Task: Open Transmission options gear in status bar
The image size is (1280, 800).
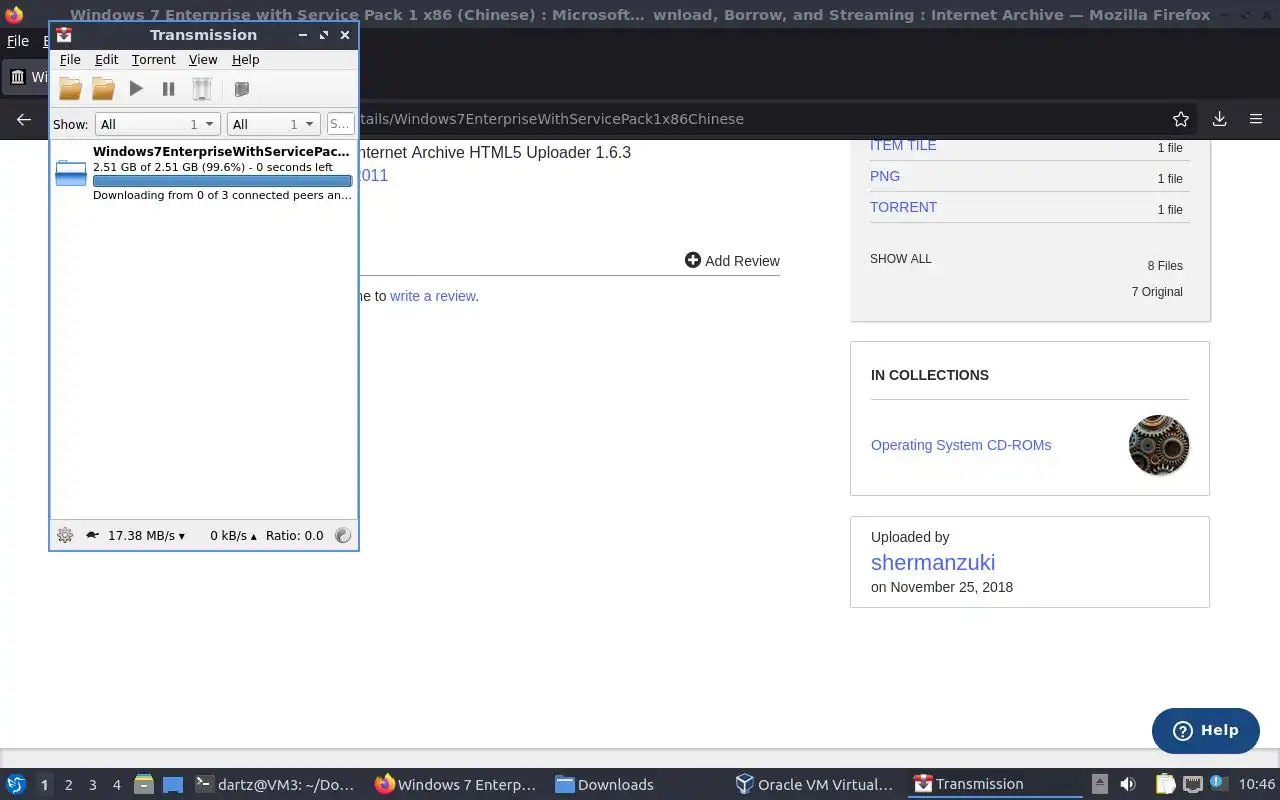Action: 65,535
